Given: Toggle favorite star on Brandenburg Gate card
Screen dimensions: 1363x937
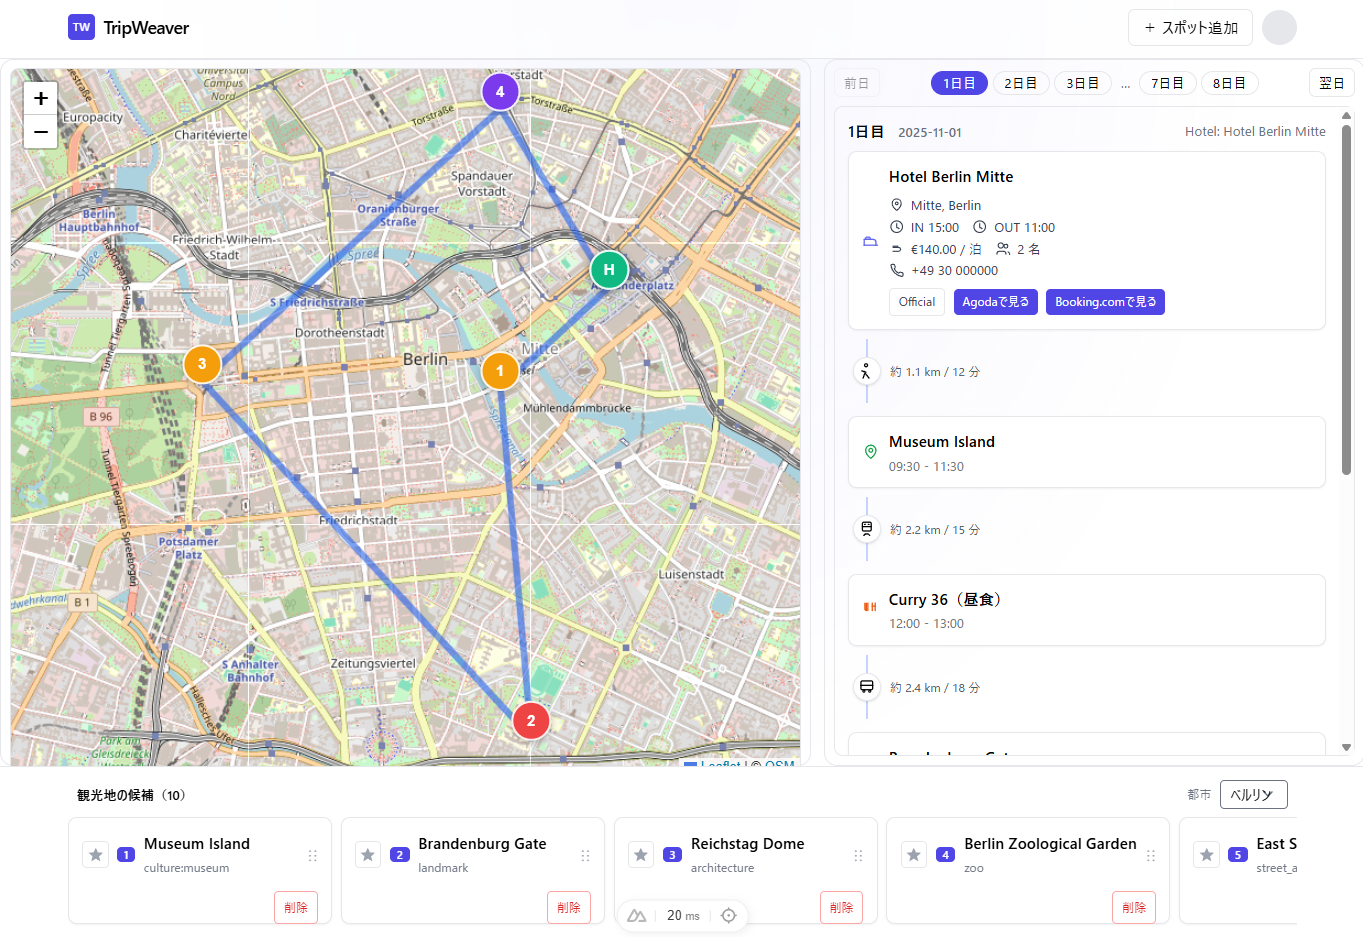Looking at the screenshot, I should 368,855.
